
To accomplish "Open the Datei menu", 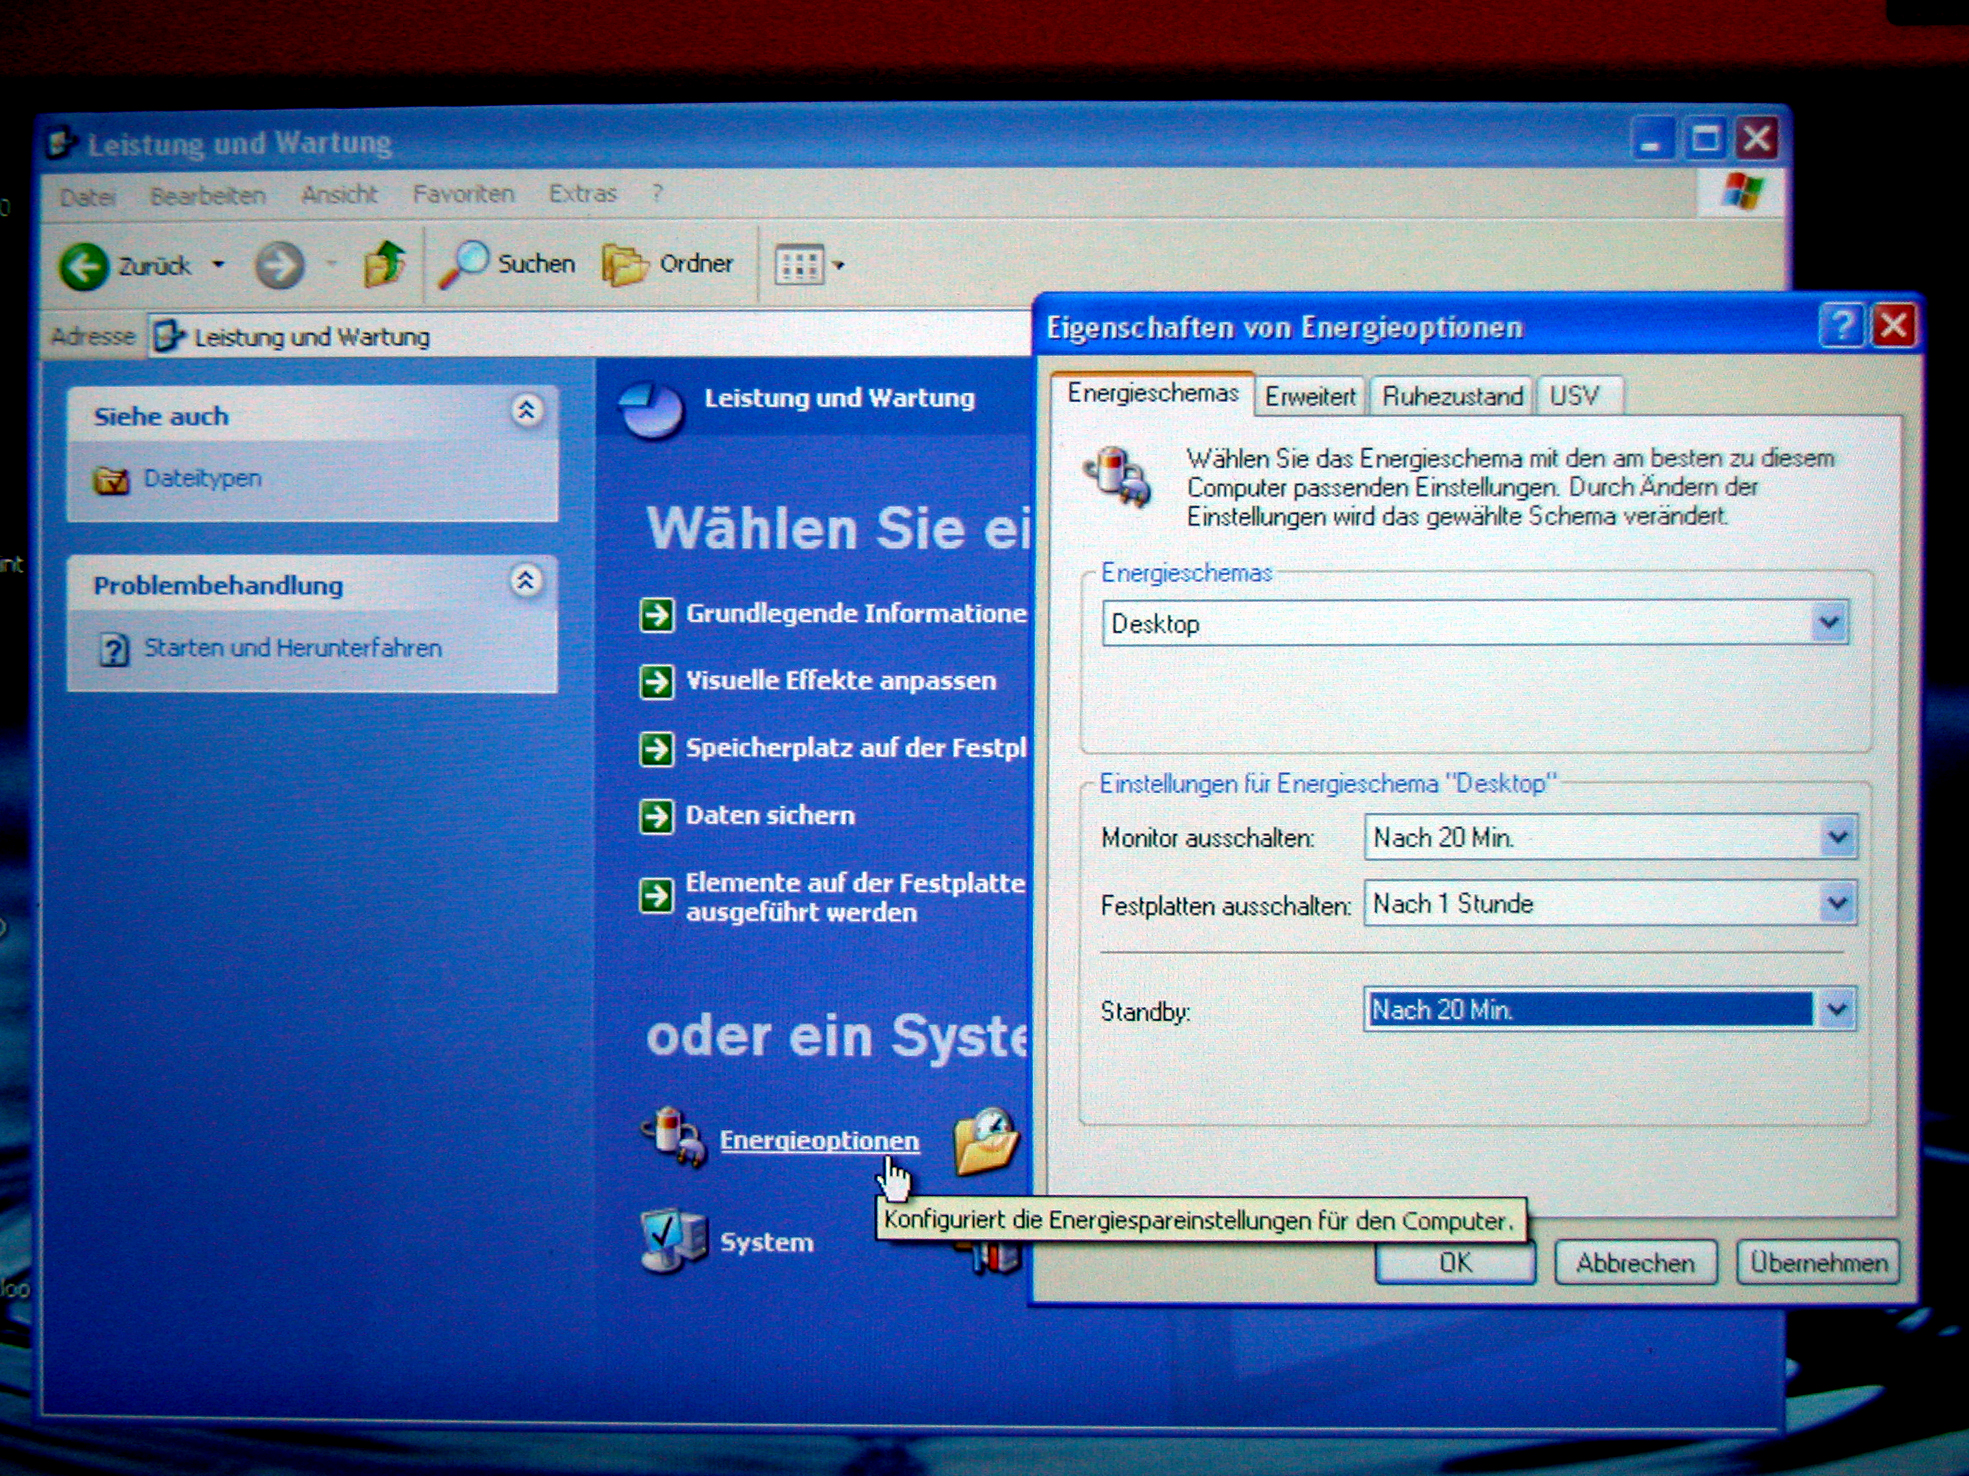I will 88,196.
